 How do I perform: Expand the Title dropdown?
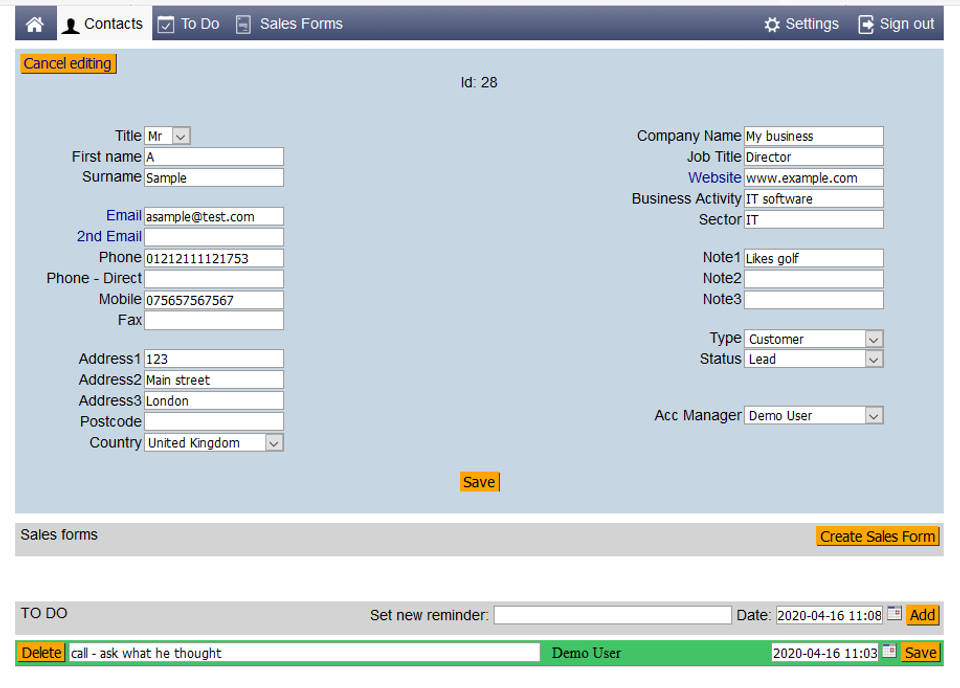[167, 136]
